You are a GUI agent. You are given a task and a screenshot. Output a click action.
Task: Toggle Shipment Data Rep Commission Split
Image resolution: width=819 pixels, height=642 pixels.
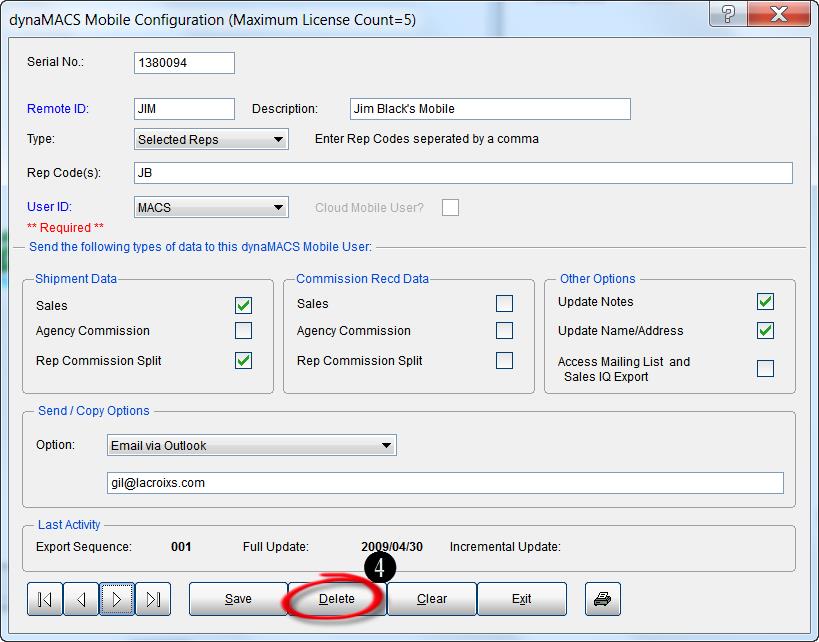coord(243,360)
